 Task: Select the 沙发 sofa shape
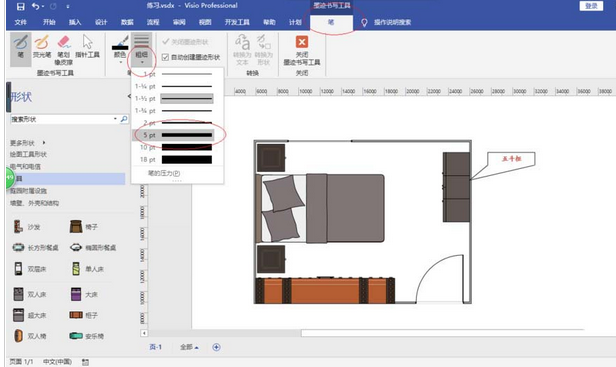pos(27,227)
